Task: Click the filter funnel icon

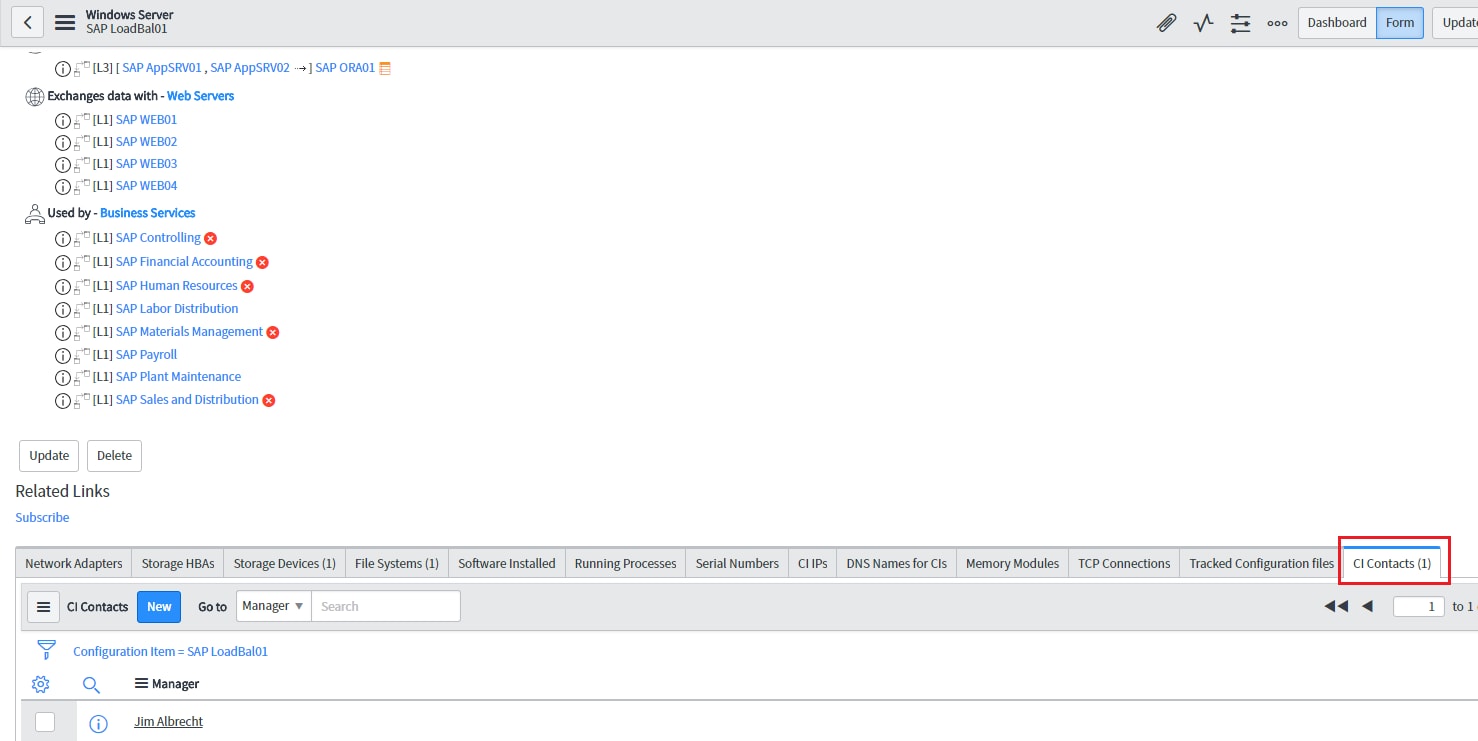Action: point(46,650)
